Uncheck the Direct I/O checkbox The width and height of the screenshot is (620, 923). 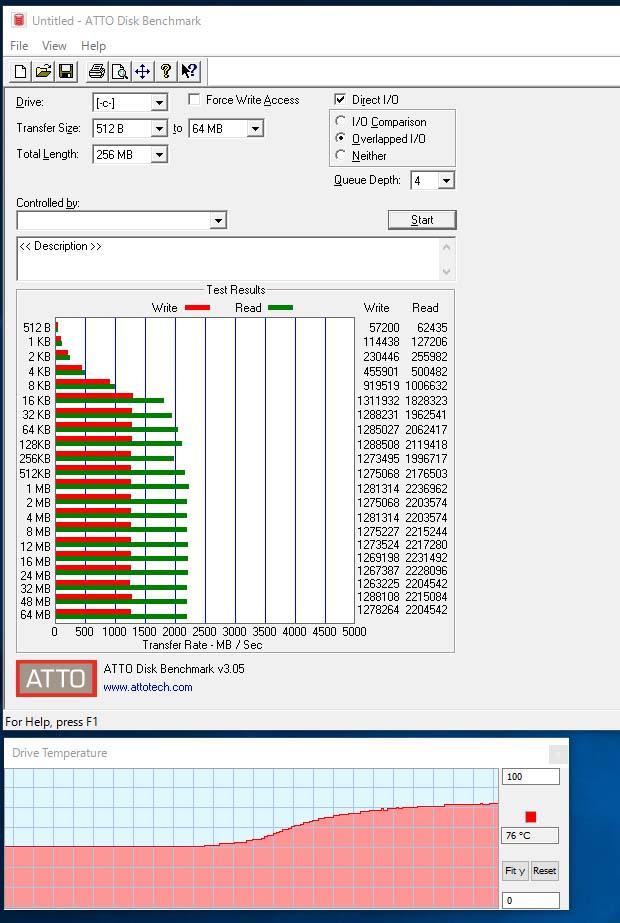[x=340, y=99]
